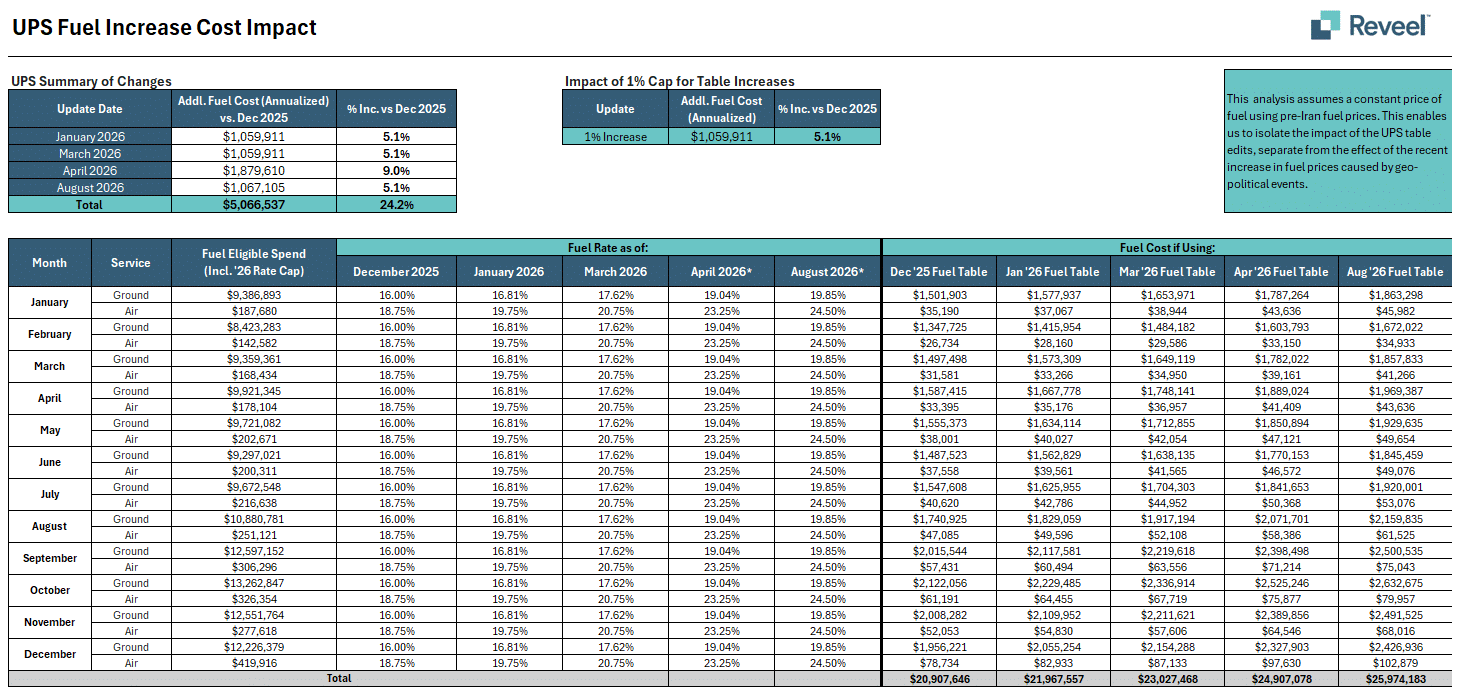The width and height of the screenshot is (1457, 692).
Task: Select the 'Month' column header
Action: pyautogui.click(x=49, y=263)
